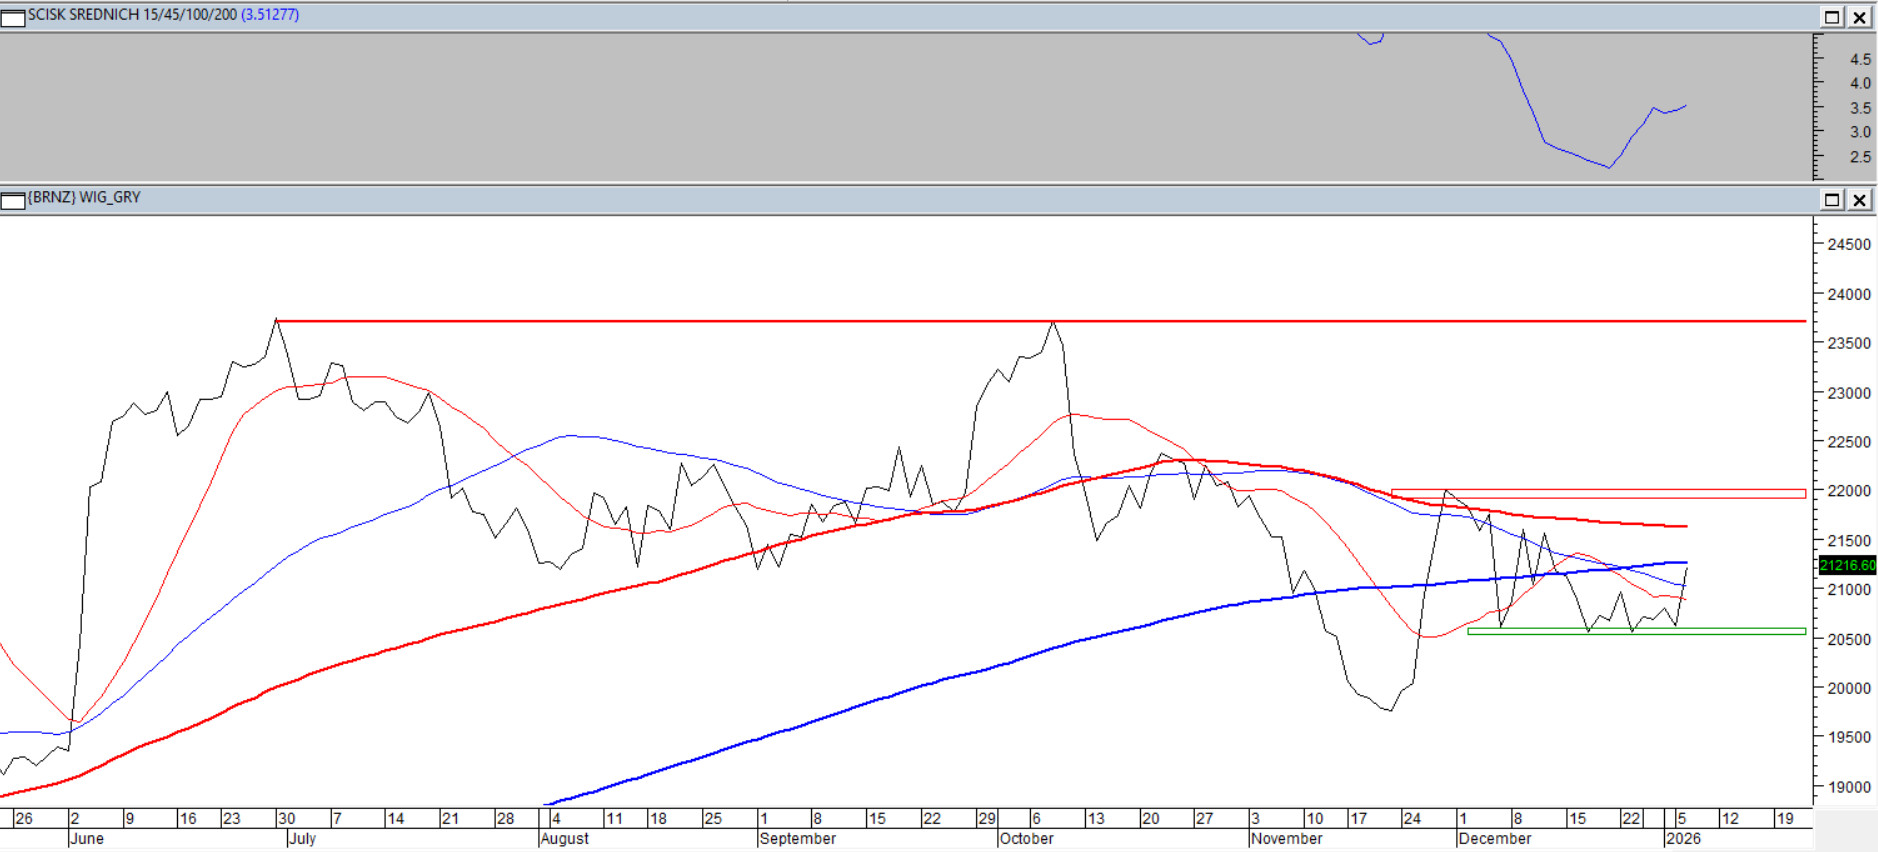Click the blue indicator value 3.51277
The height and width of the screenshot is (852, 1878).
(x=270, y=15)
